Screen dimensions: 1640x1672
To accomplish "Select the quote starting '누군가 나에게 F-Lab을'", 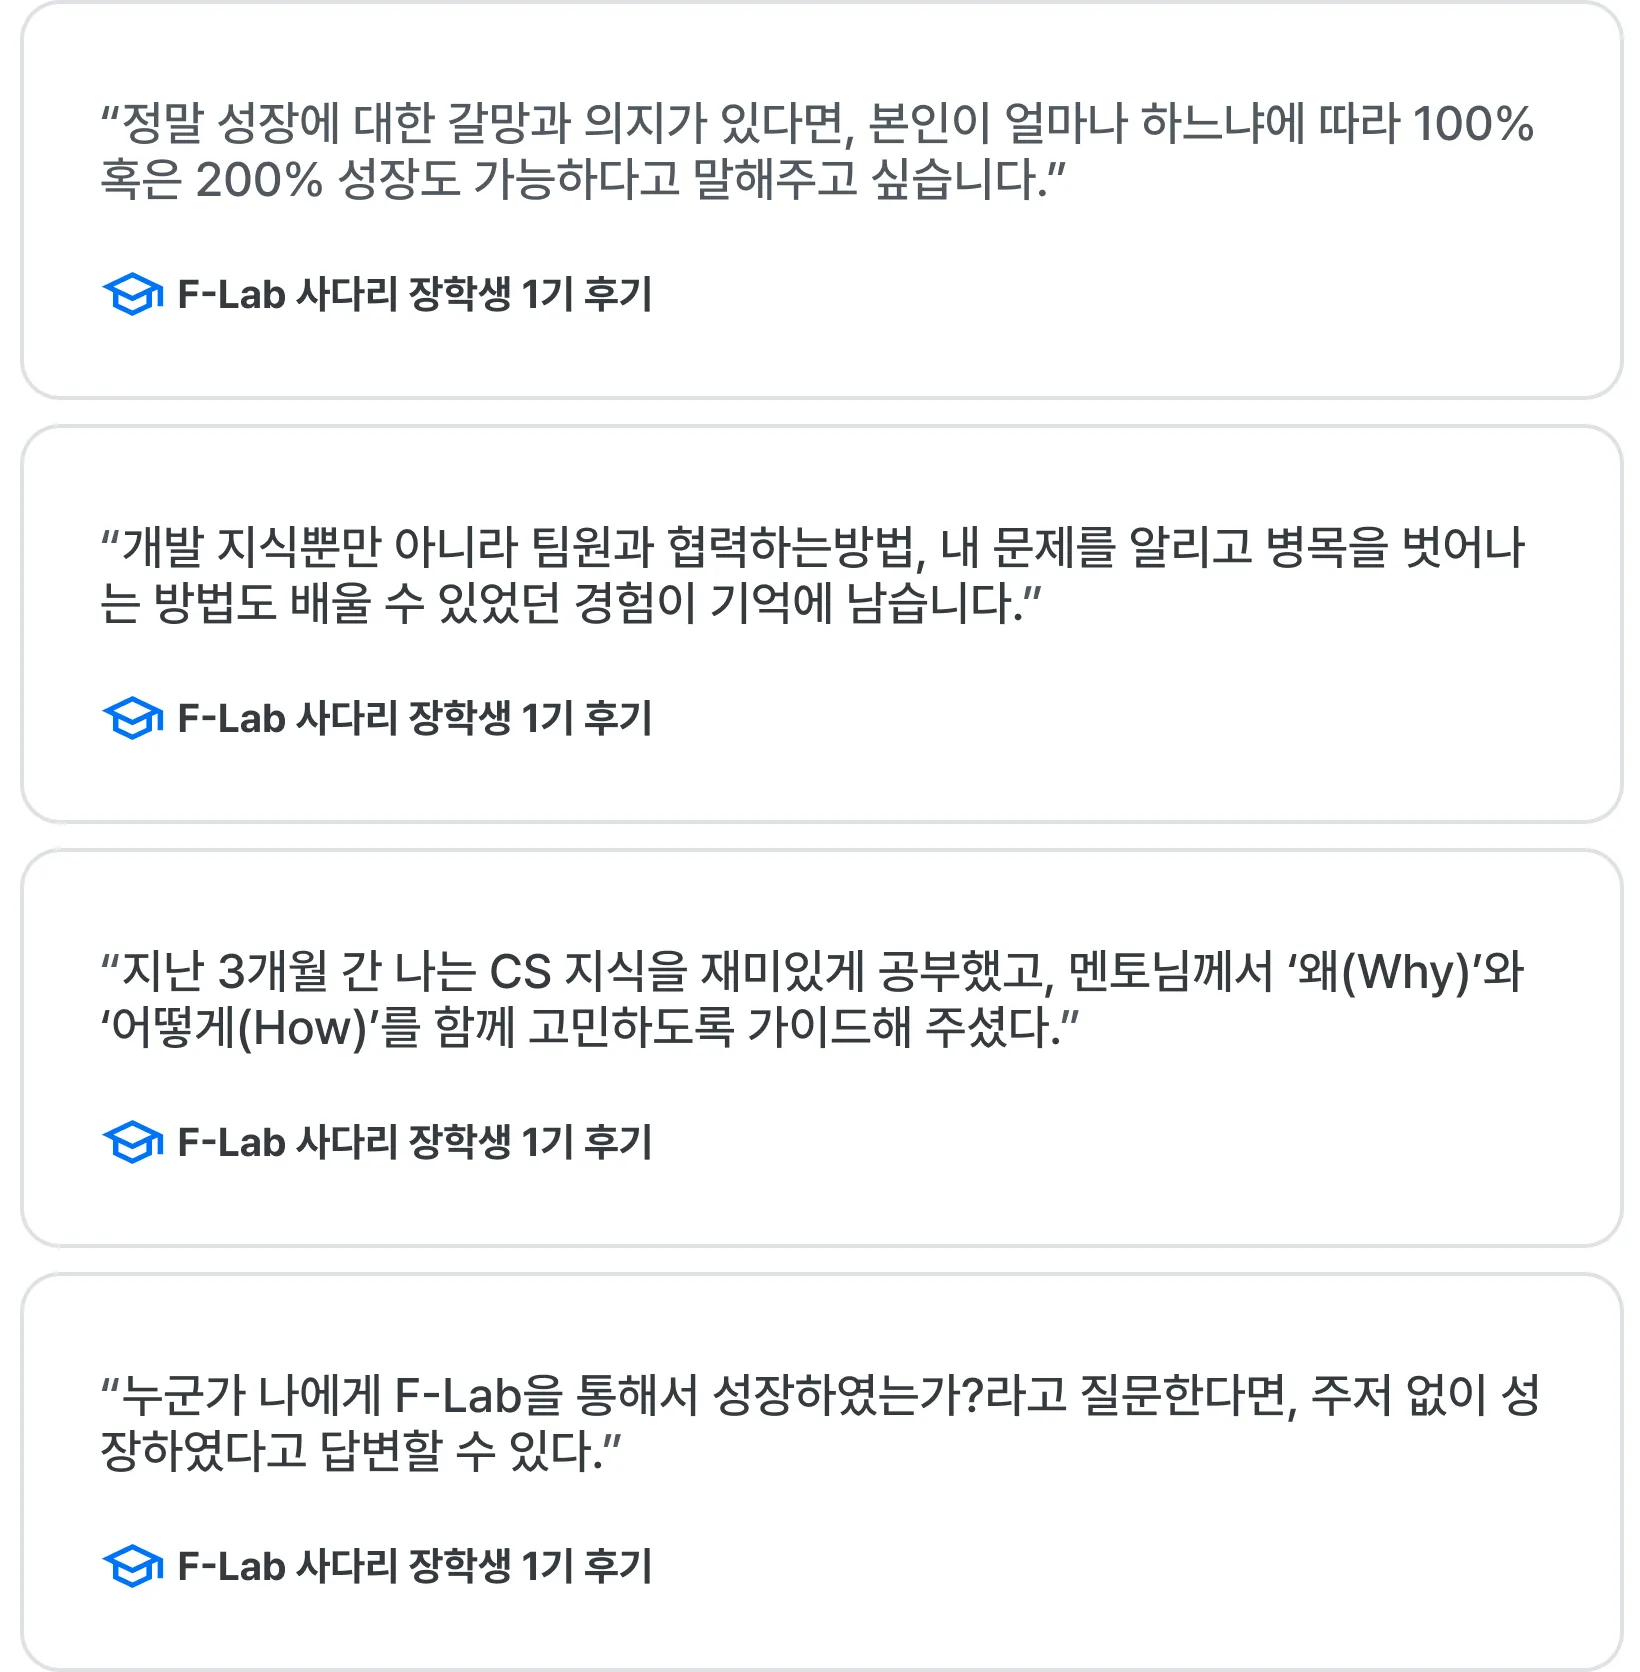I will tap(820, 1423).
